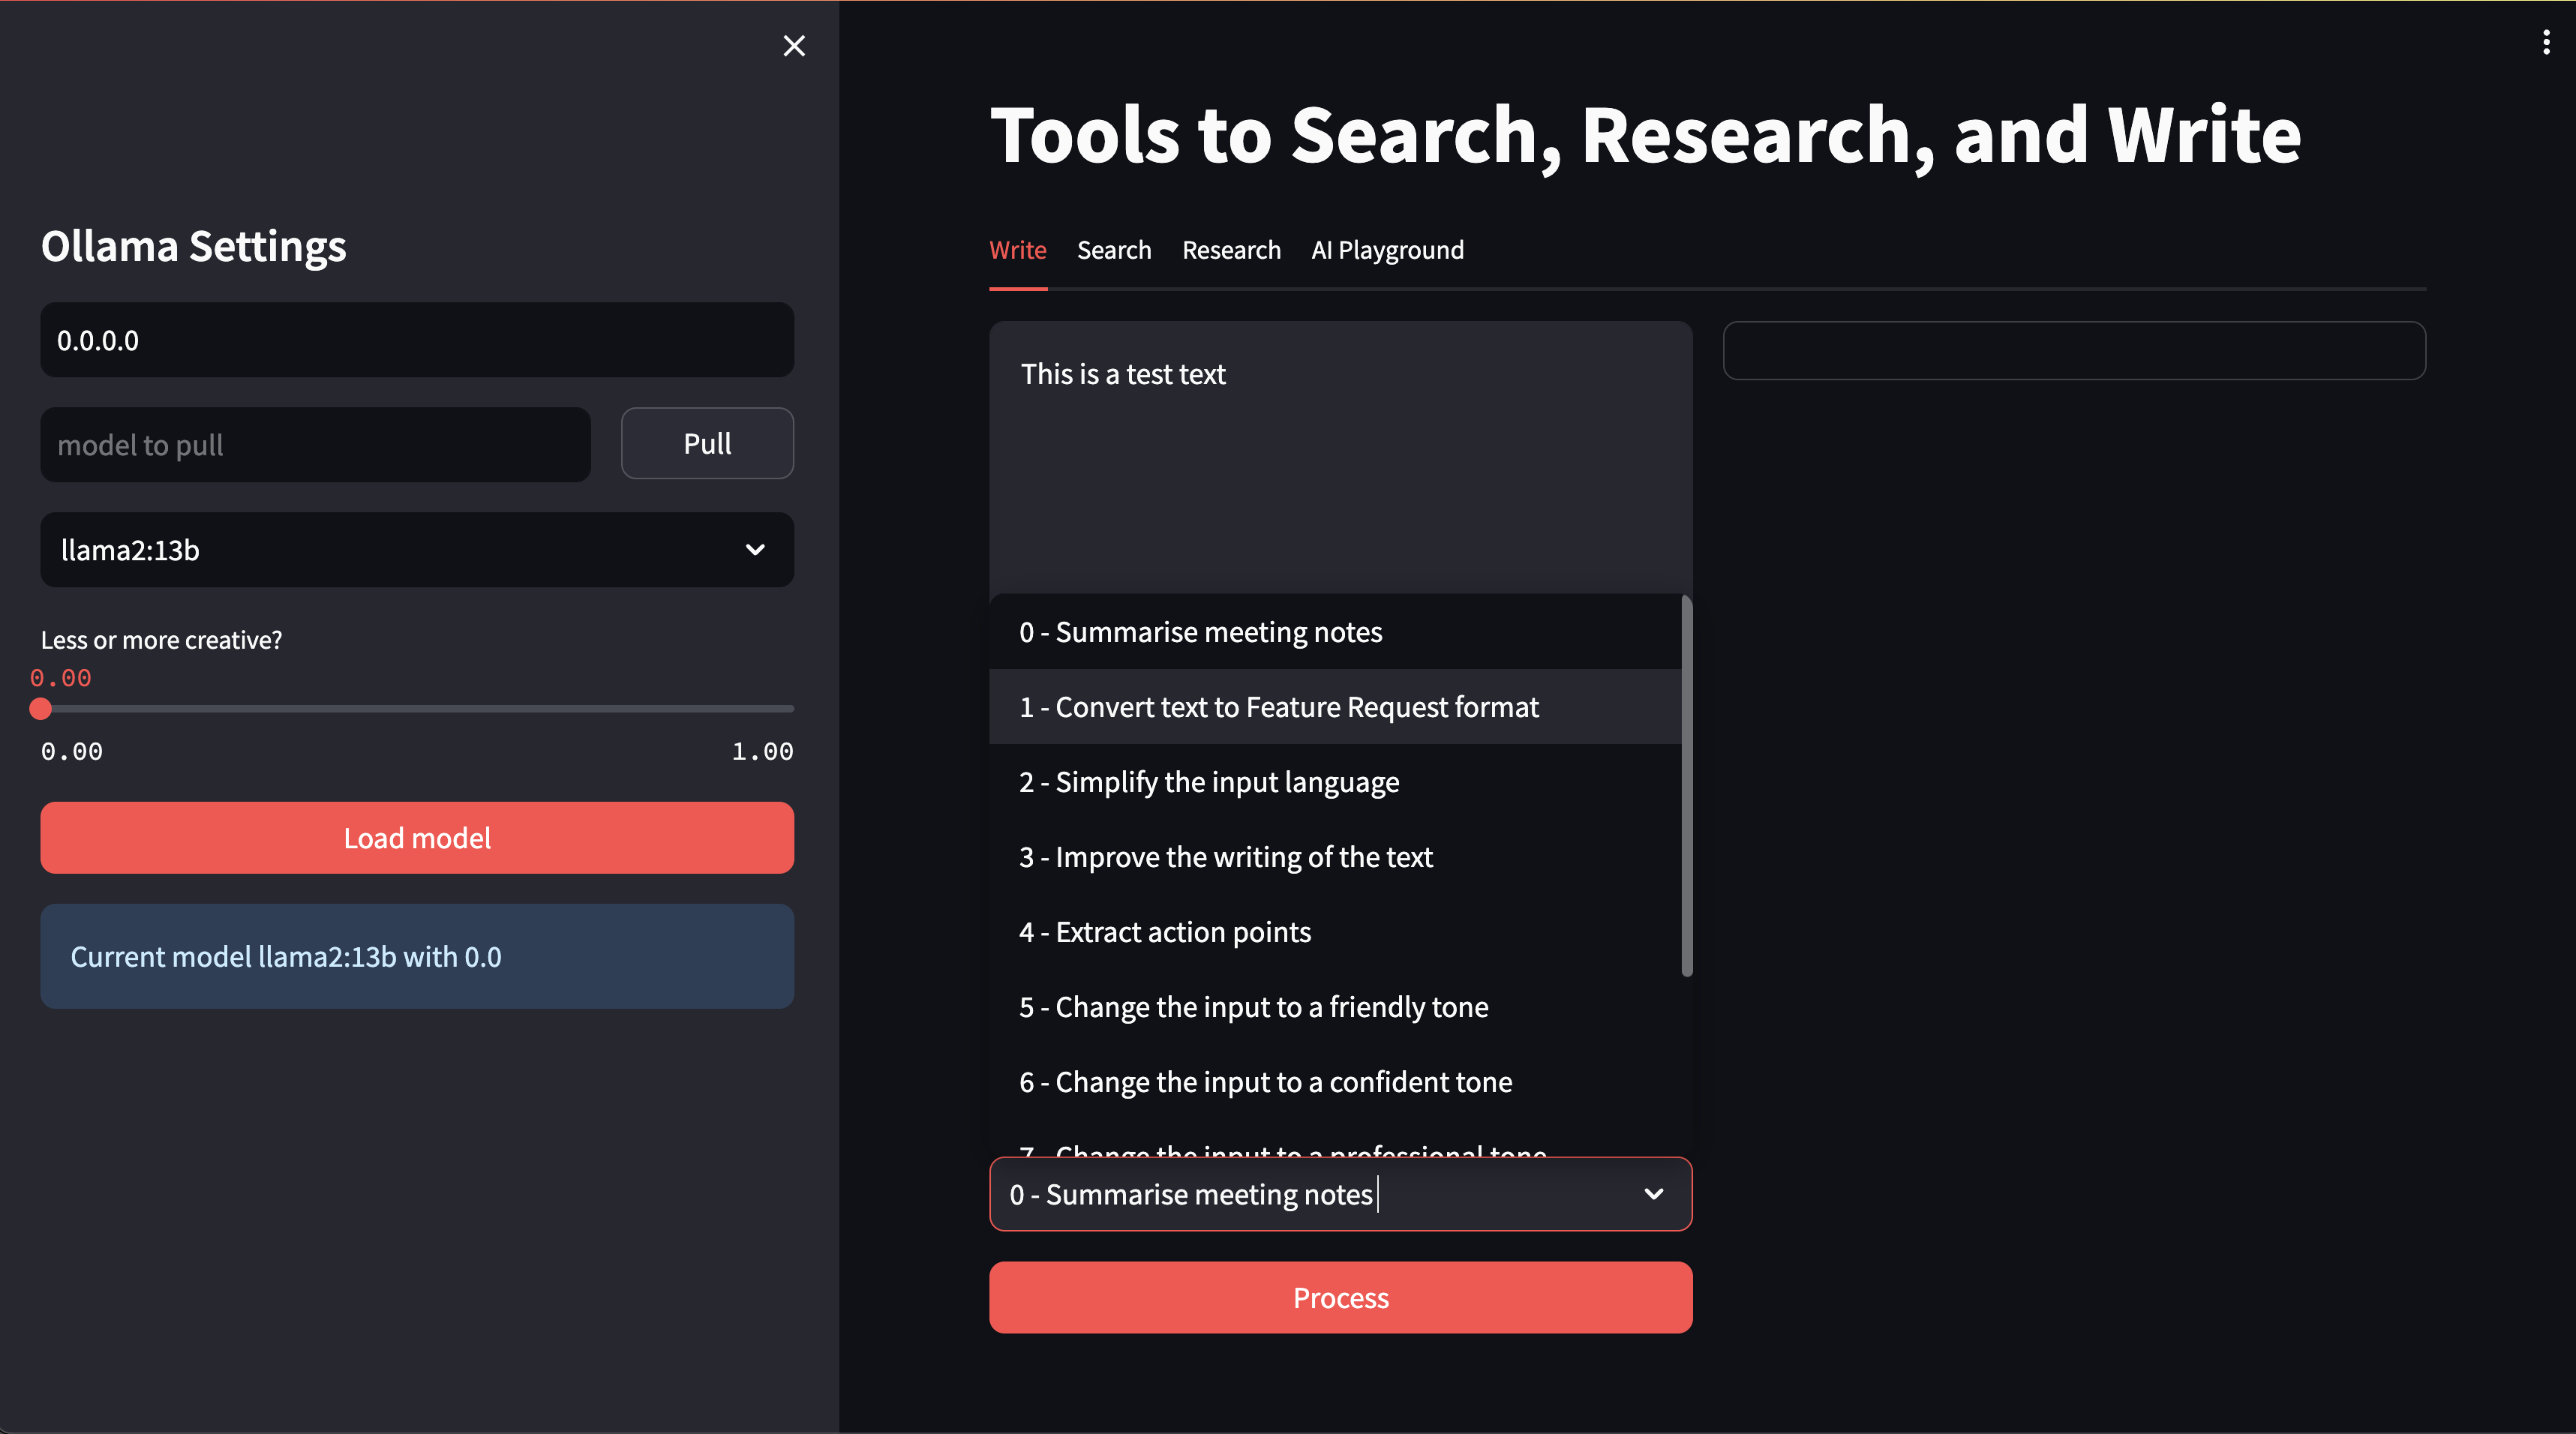
Task: Click the 0.0.0.0 host address field
Action: pos(417,340)
